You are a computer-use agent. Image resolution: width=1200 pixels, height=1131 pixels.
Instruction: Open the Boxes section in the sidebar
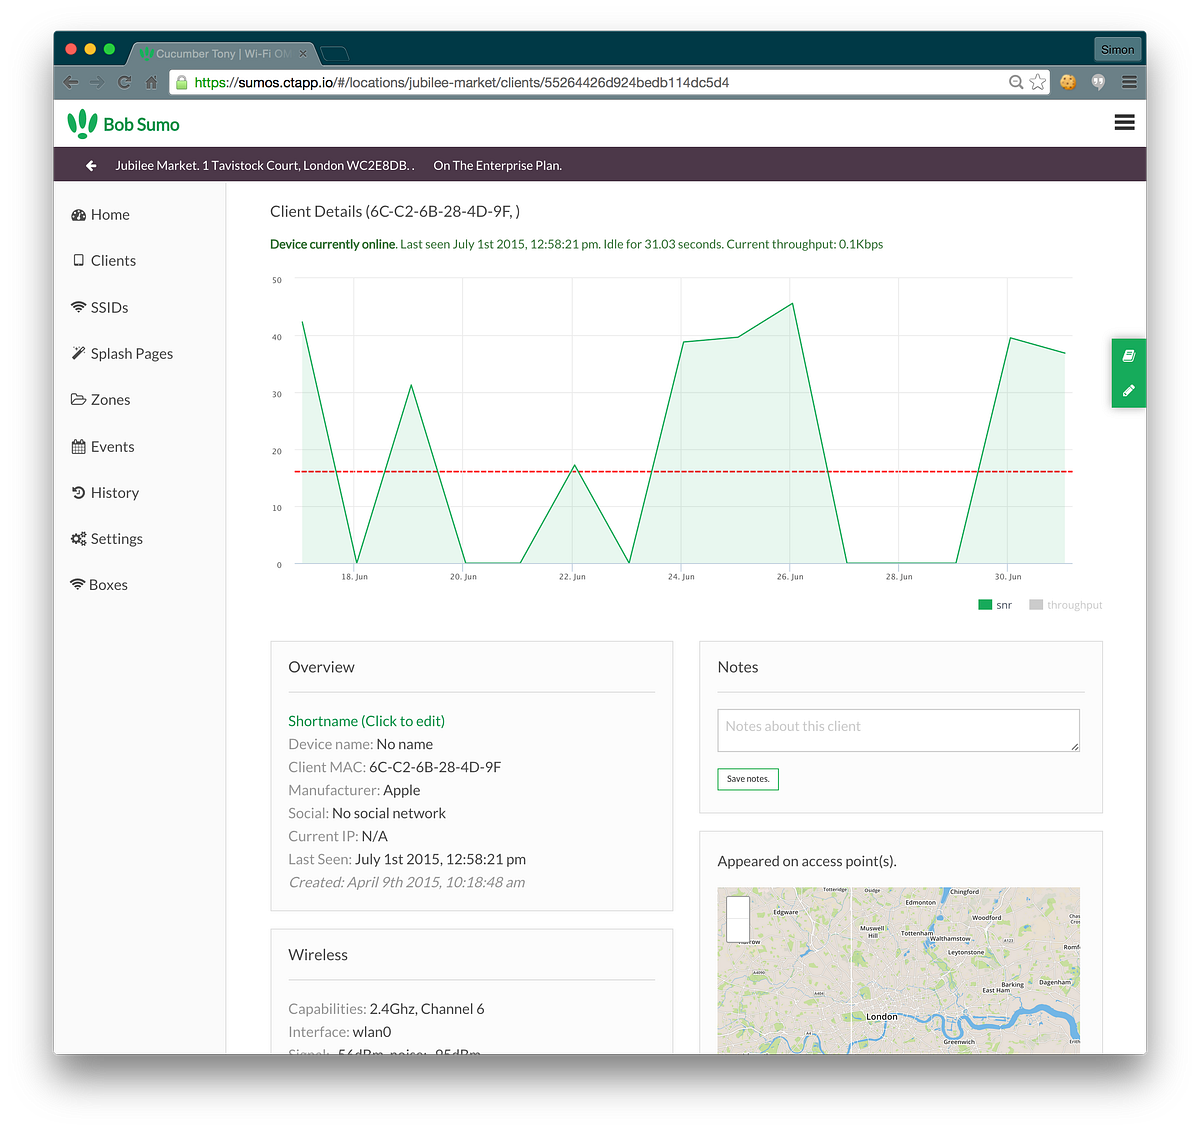pyautogui.click(x=109, y=584)
